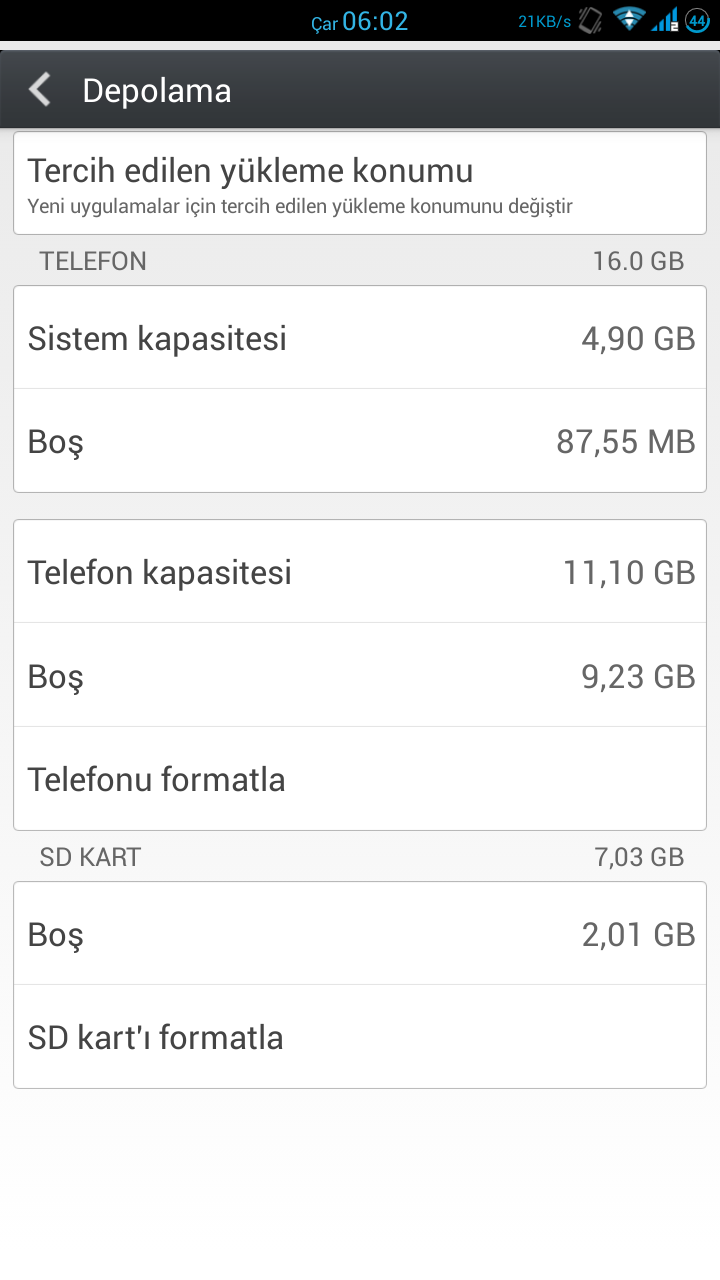
Task: Tap the back arrow icon
Action: tap(40, 90)
